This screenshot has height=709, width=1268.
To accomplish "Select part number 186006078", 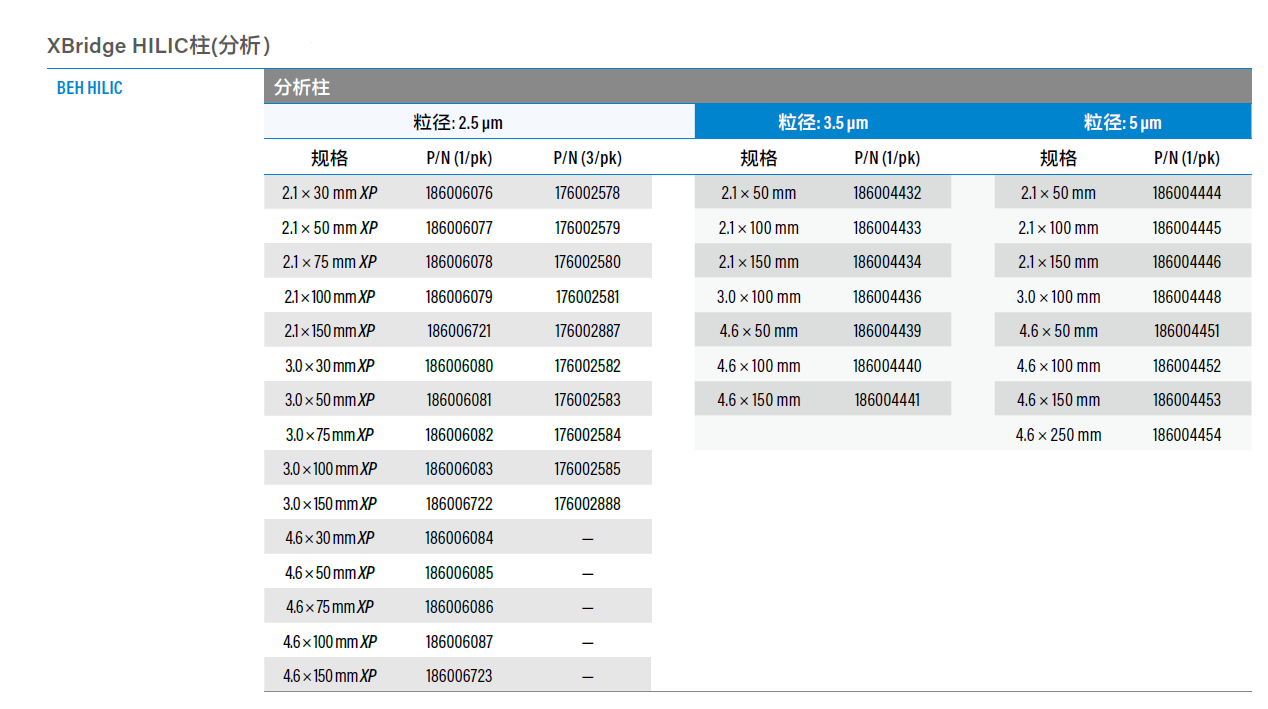I will point(459,262).
